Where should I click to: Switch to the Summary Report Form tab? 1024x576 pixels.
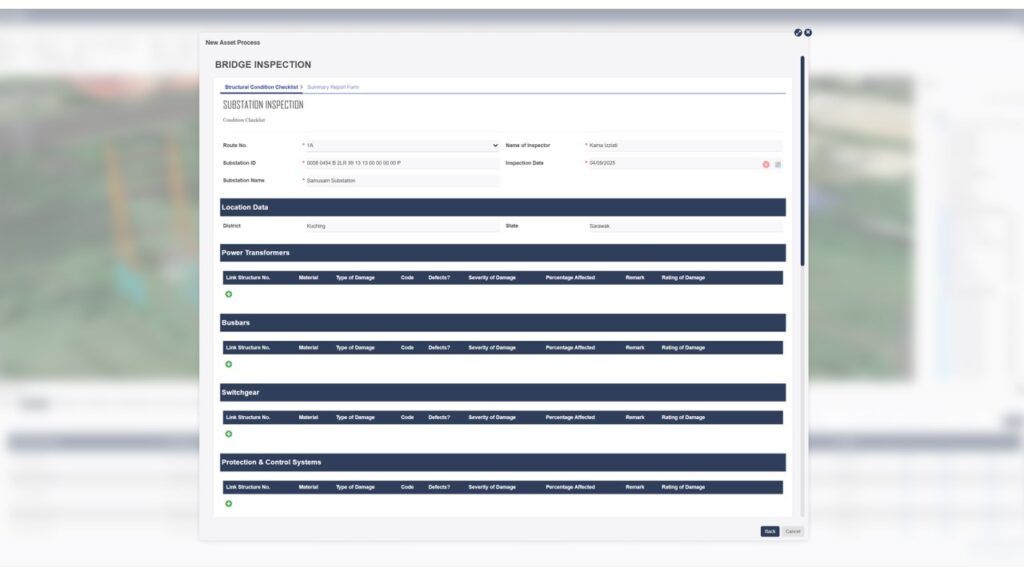pyautogui.click(x=333, y=87)
